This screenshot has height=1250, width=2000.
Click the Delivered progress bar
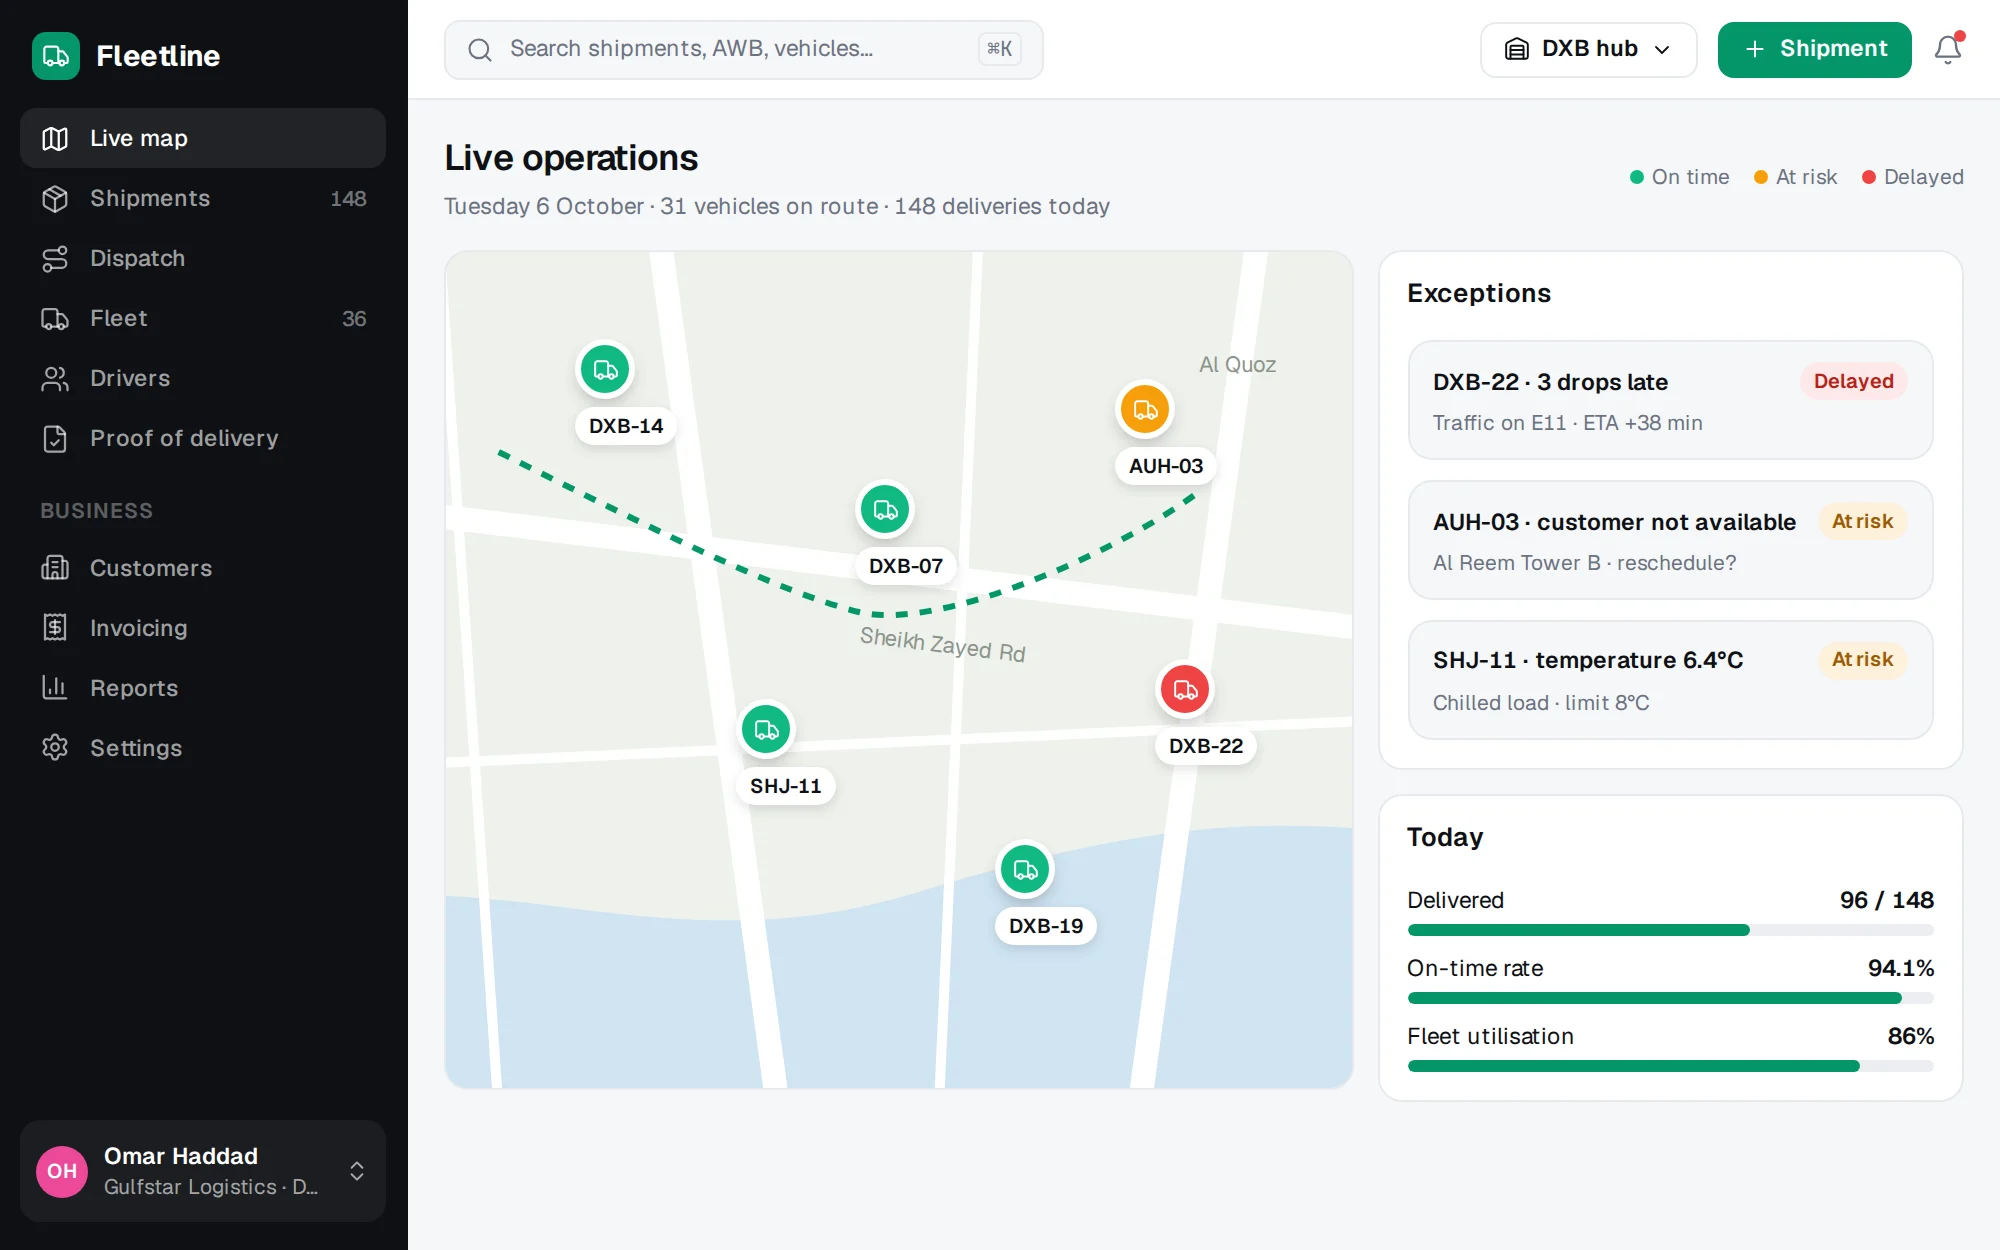(1670, 930)
